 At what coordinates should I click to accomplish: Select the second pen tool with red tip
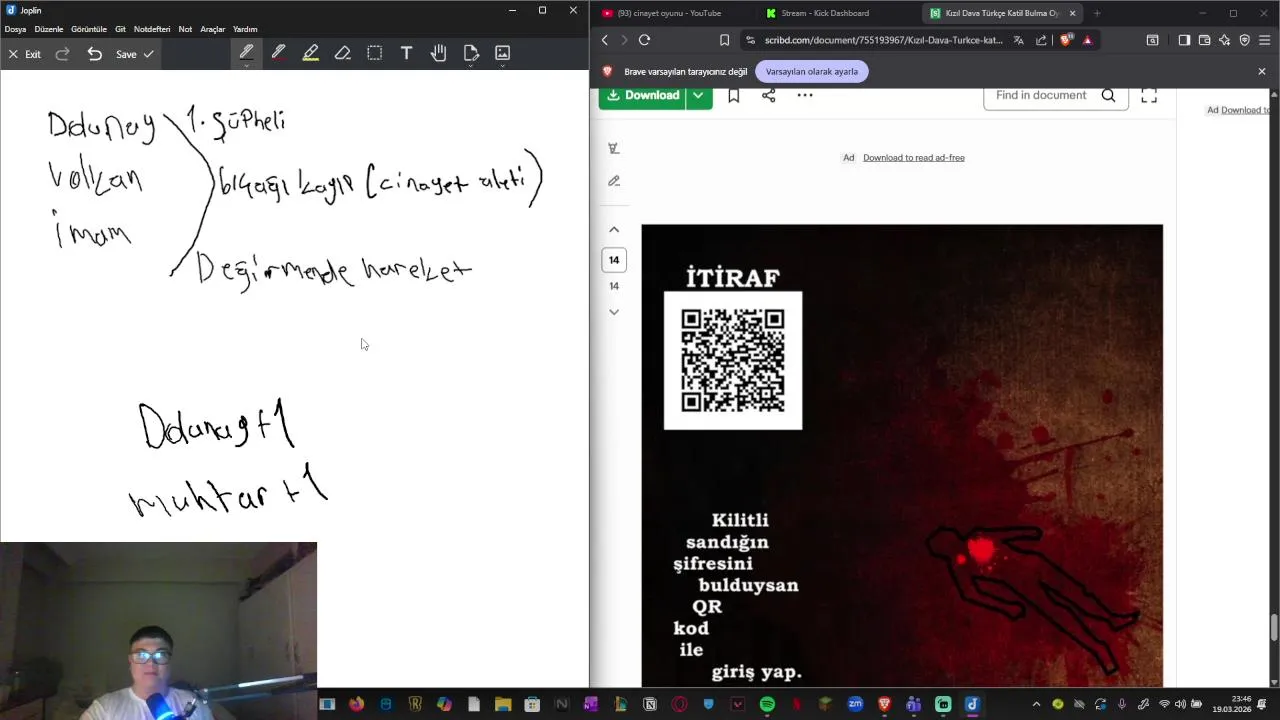pos(278,53)
